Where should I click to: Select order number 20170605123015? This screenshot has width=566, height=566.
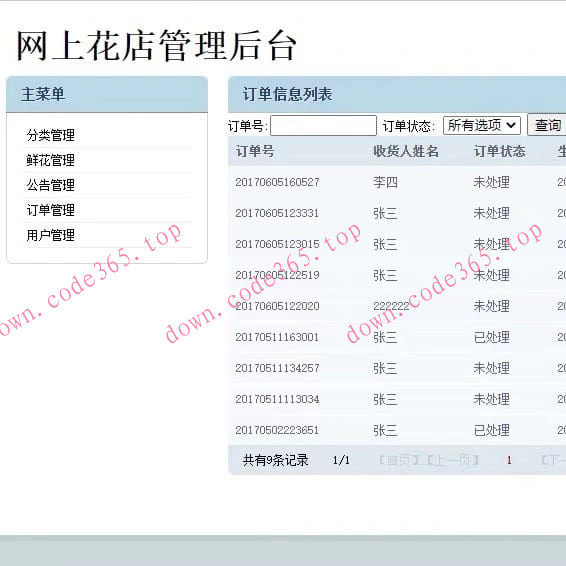coord(277,244)
